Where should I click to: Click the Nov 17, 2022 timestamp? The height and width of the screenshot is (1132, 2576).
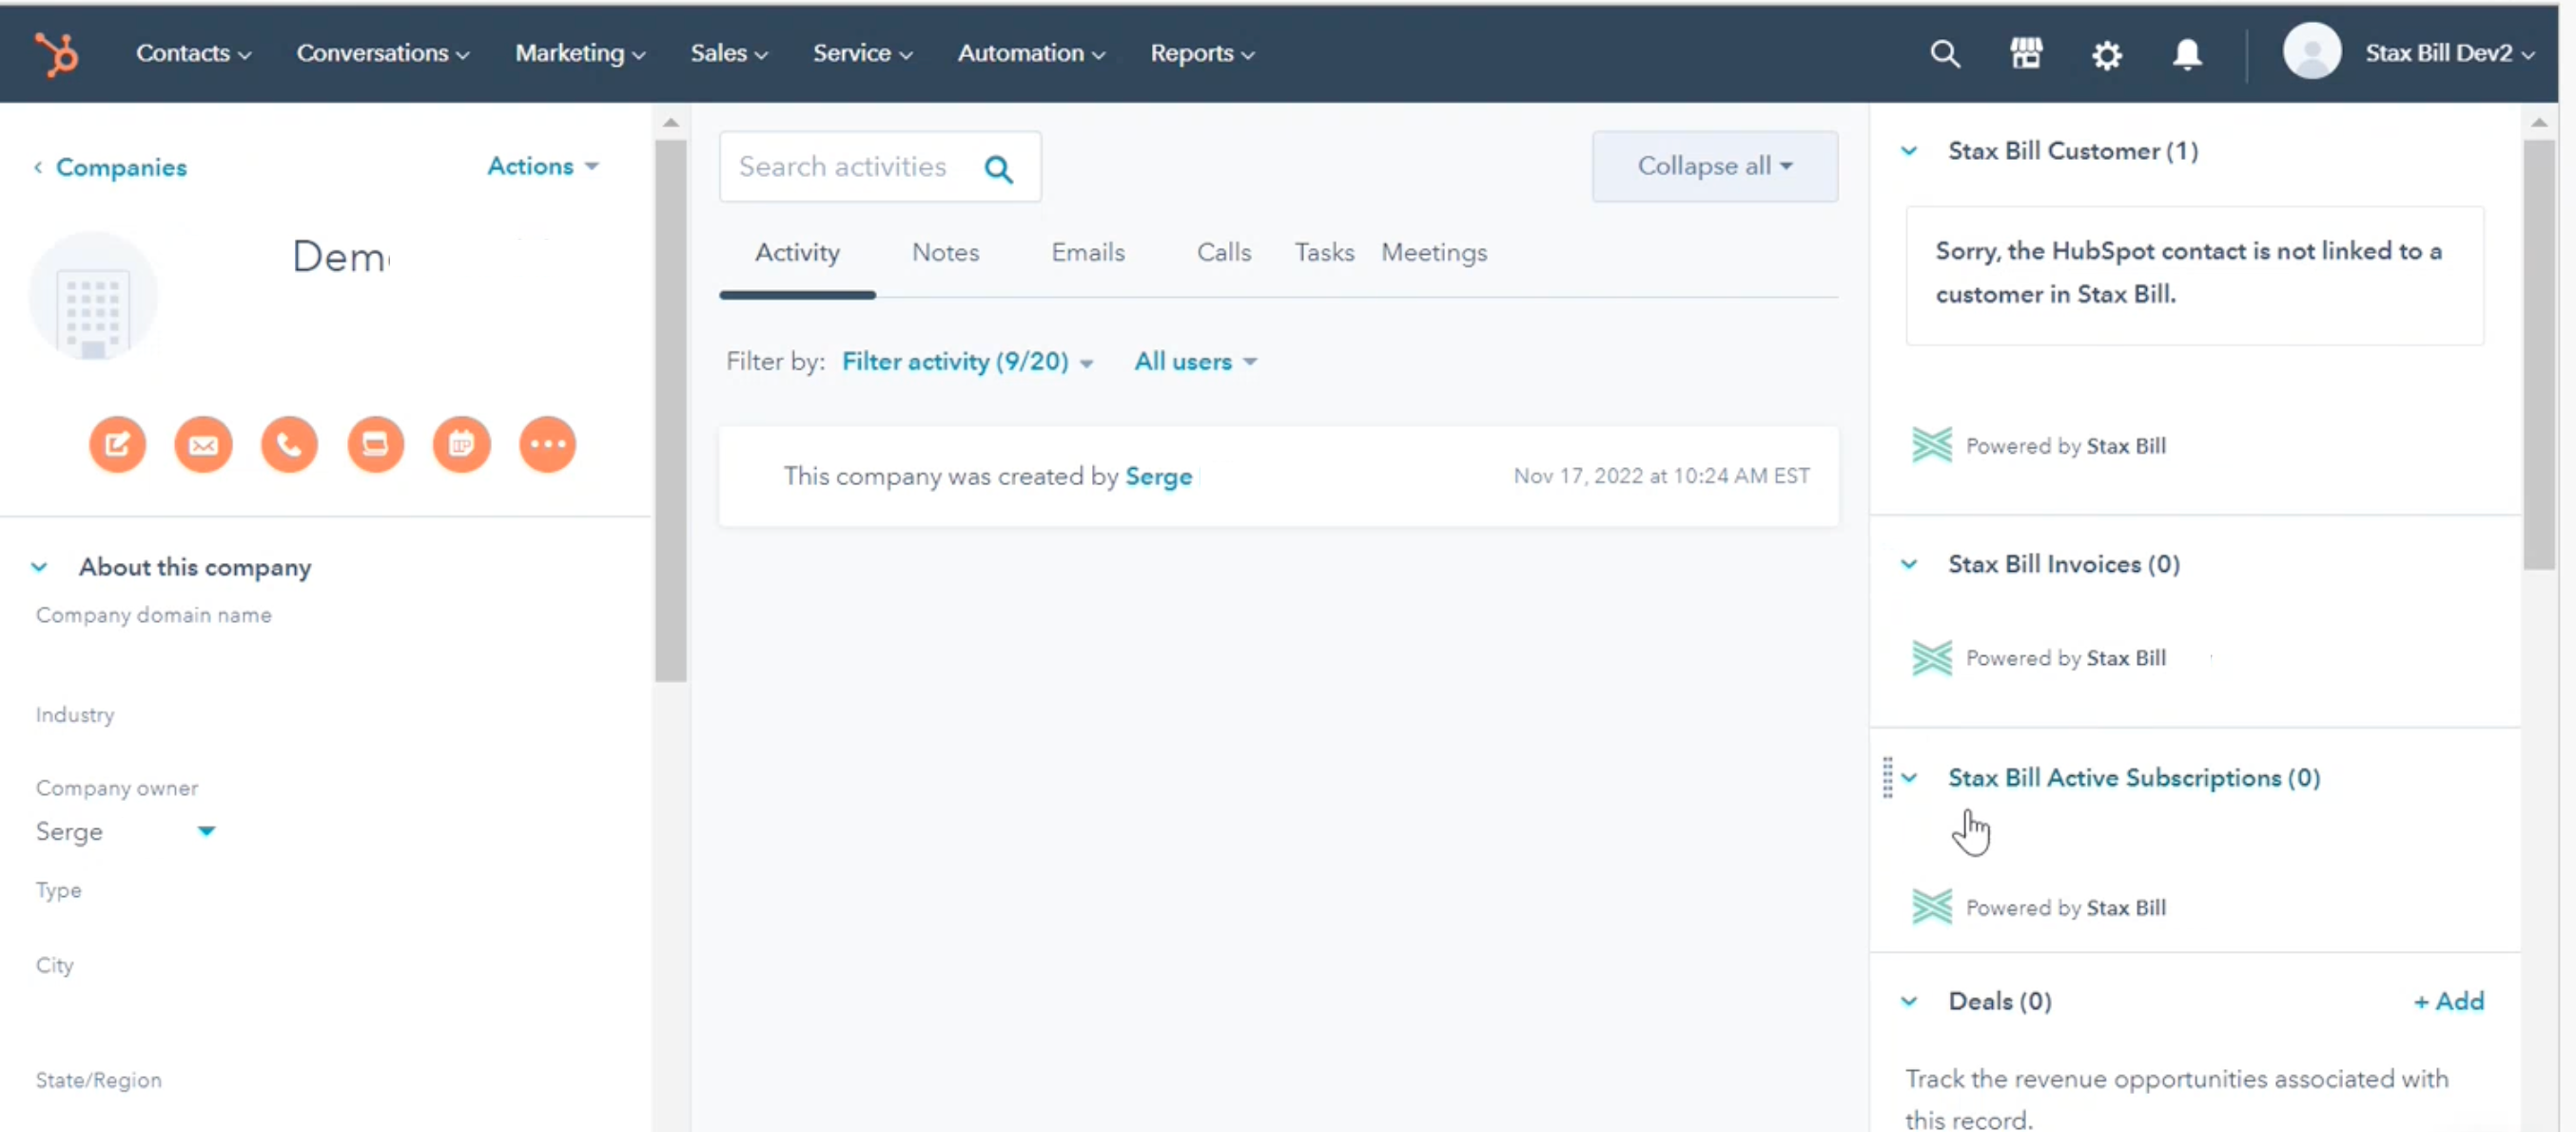pos(1660,476)
